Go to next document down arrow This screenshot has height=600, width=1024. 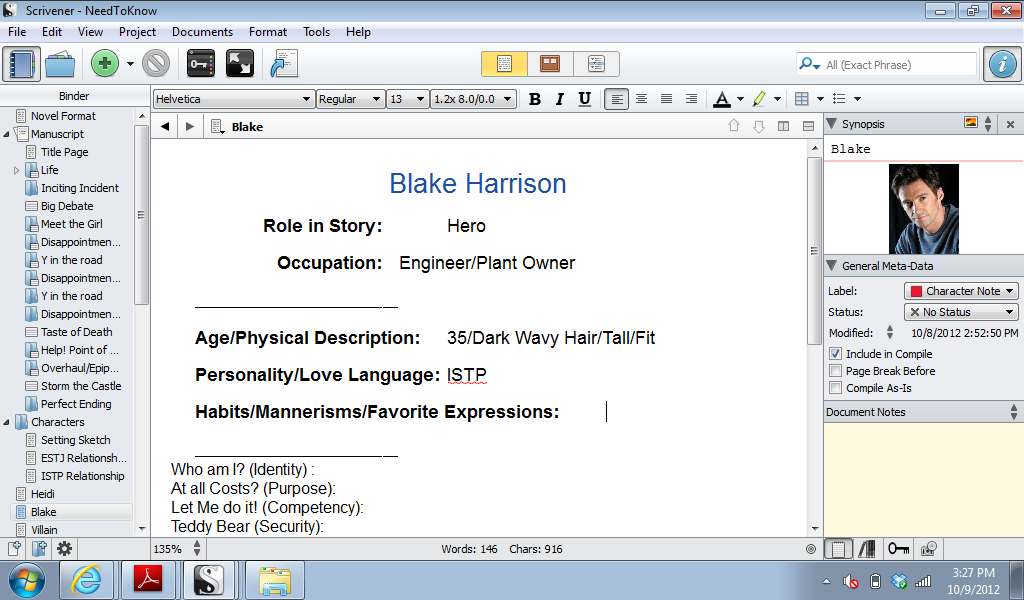pyautogui.click(x=759, y=126)
